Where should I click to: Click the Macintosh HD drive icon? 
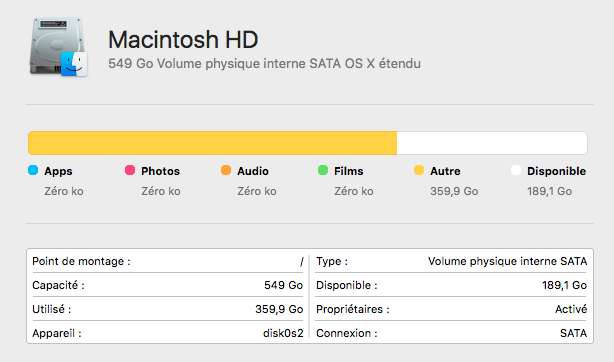pos(58,47)
